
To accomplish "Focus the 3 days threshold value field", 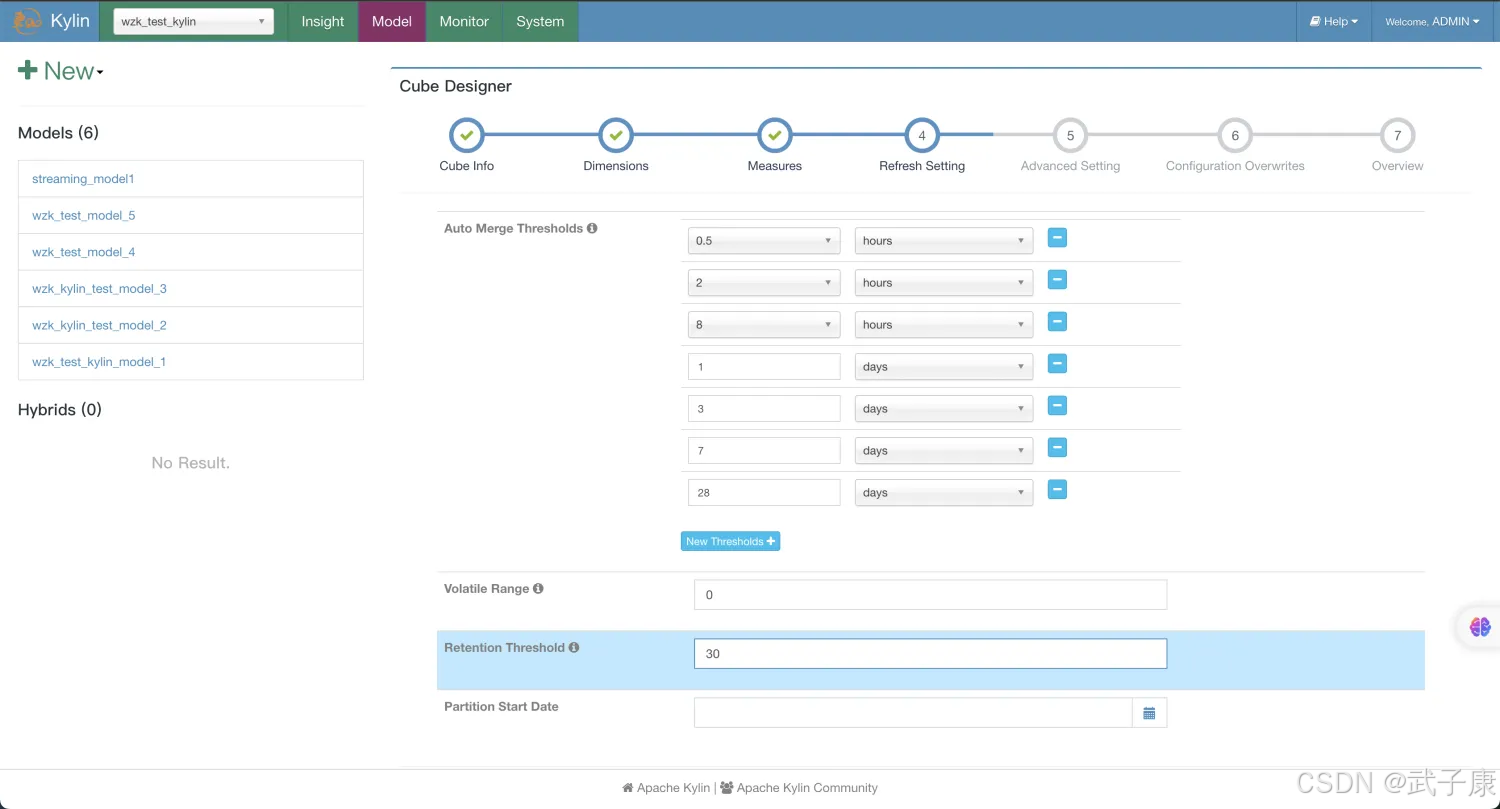I will (x=764, y=409).
